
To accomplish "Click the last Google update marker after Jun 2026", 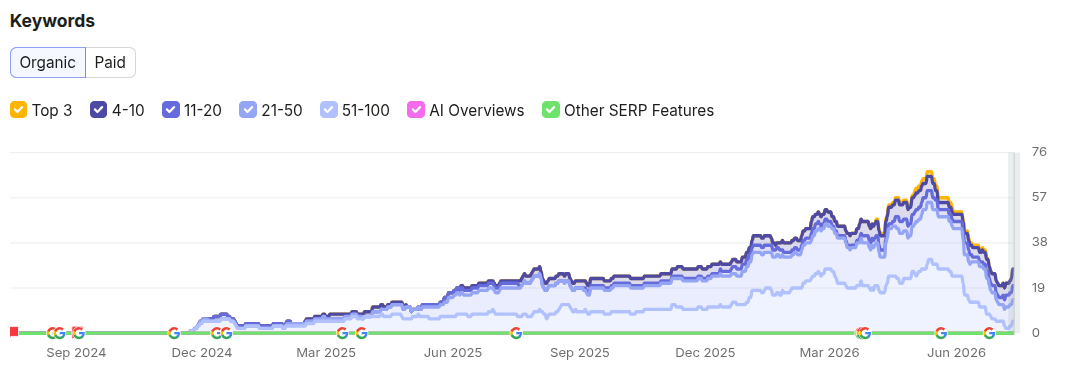I will pyautogui.click(x=990, y=333).
